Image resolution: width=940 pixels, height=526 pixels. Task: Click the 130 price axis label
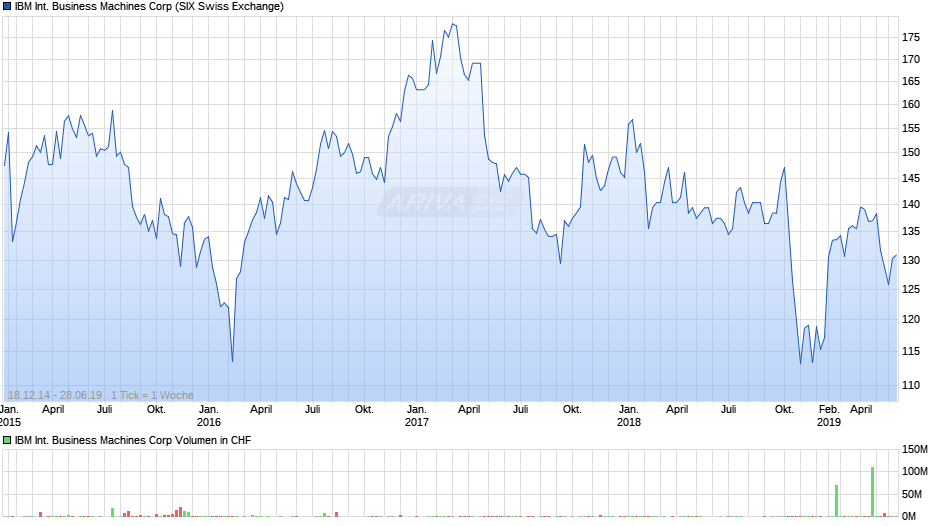tap(911, 260)
